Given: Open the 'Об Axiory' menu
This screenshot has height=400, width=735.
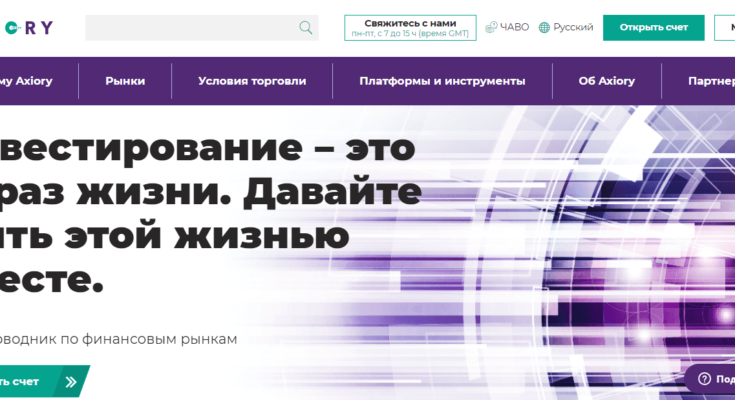Looking at the screenshot, I should [x=607, y=81].
